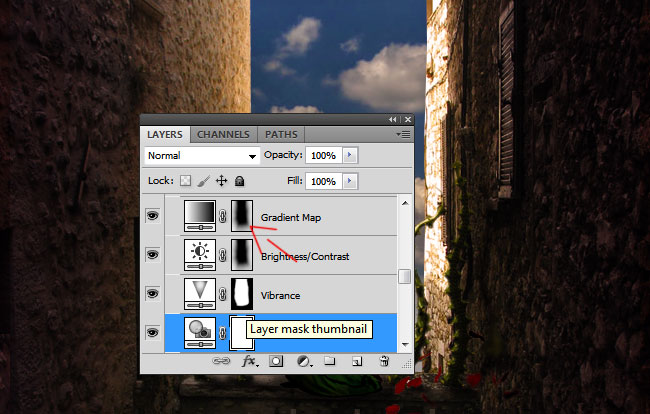Close the Layers panel
The image size is (650, 414).
tap(408, 119)
